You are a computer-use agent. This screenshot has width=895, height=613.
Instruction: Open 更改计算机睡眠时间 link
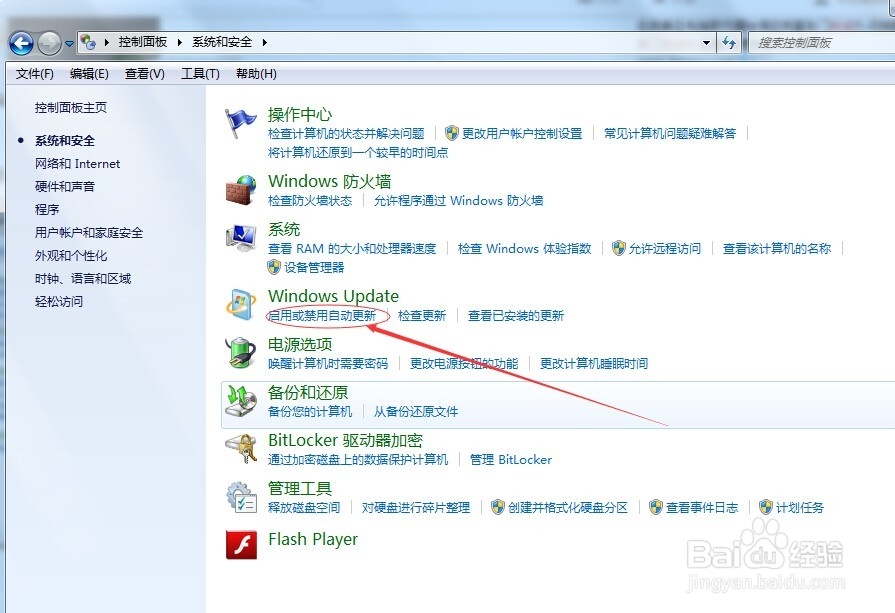tap(594, 364)
